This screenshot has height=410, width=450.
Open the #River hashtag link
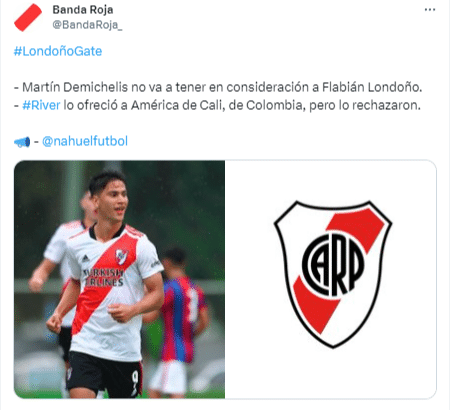tap(41, 105)
